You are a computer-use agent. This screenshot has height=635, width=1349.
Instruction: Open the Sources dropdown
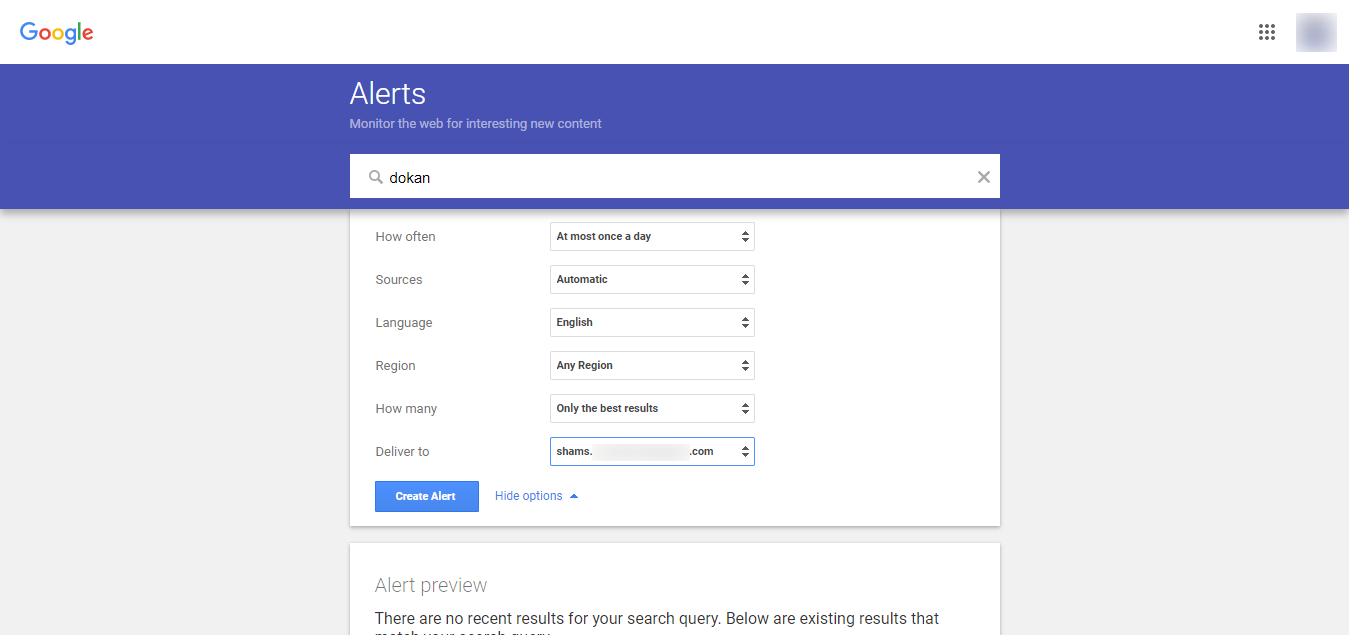point(652,279)
